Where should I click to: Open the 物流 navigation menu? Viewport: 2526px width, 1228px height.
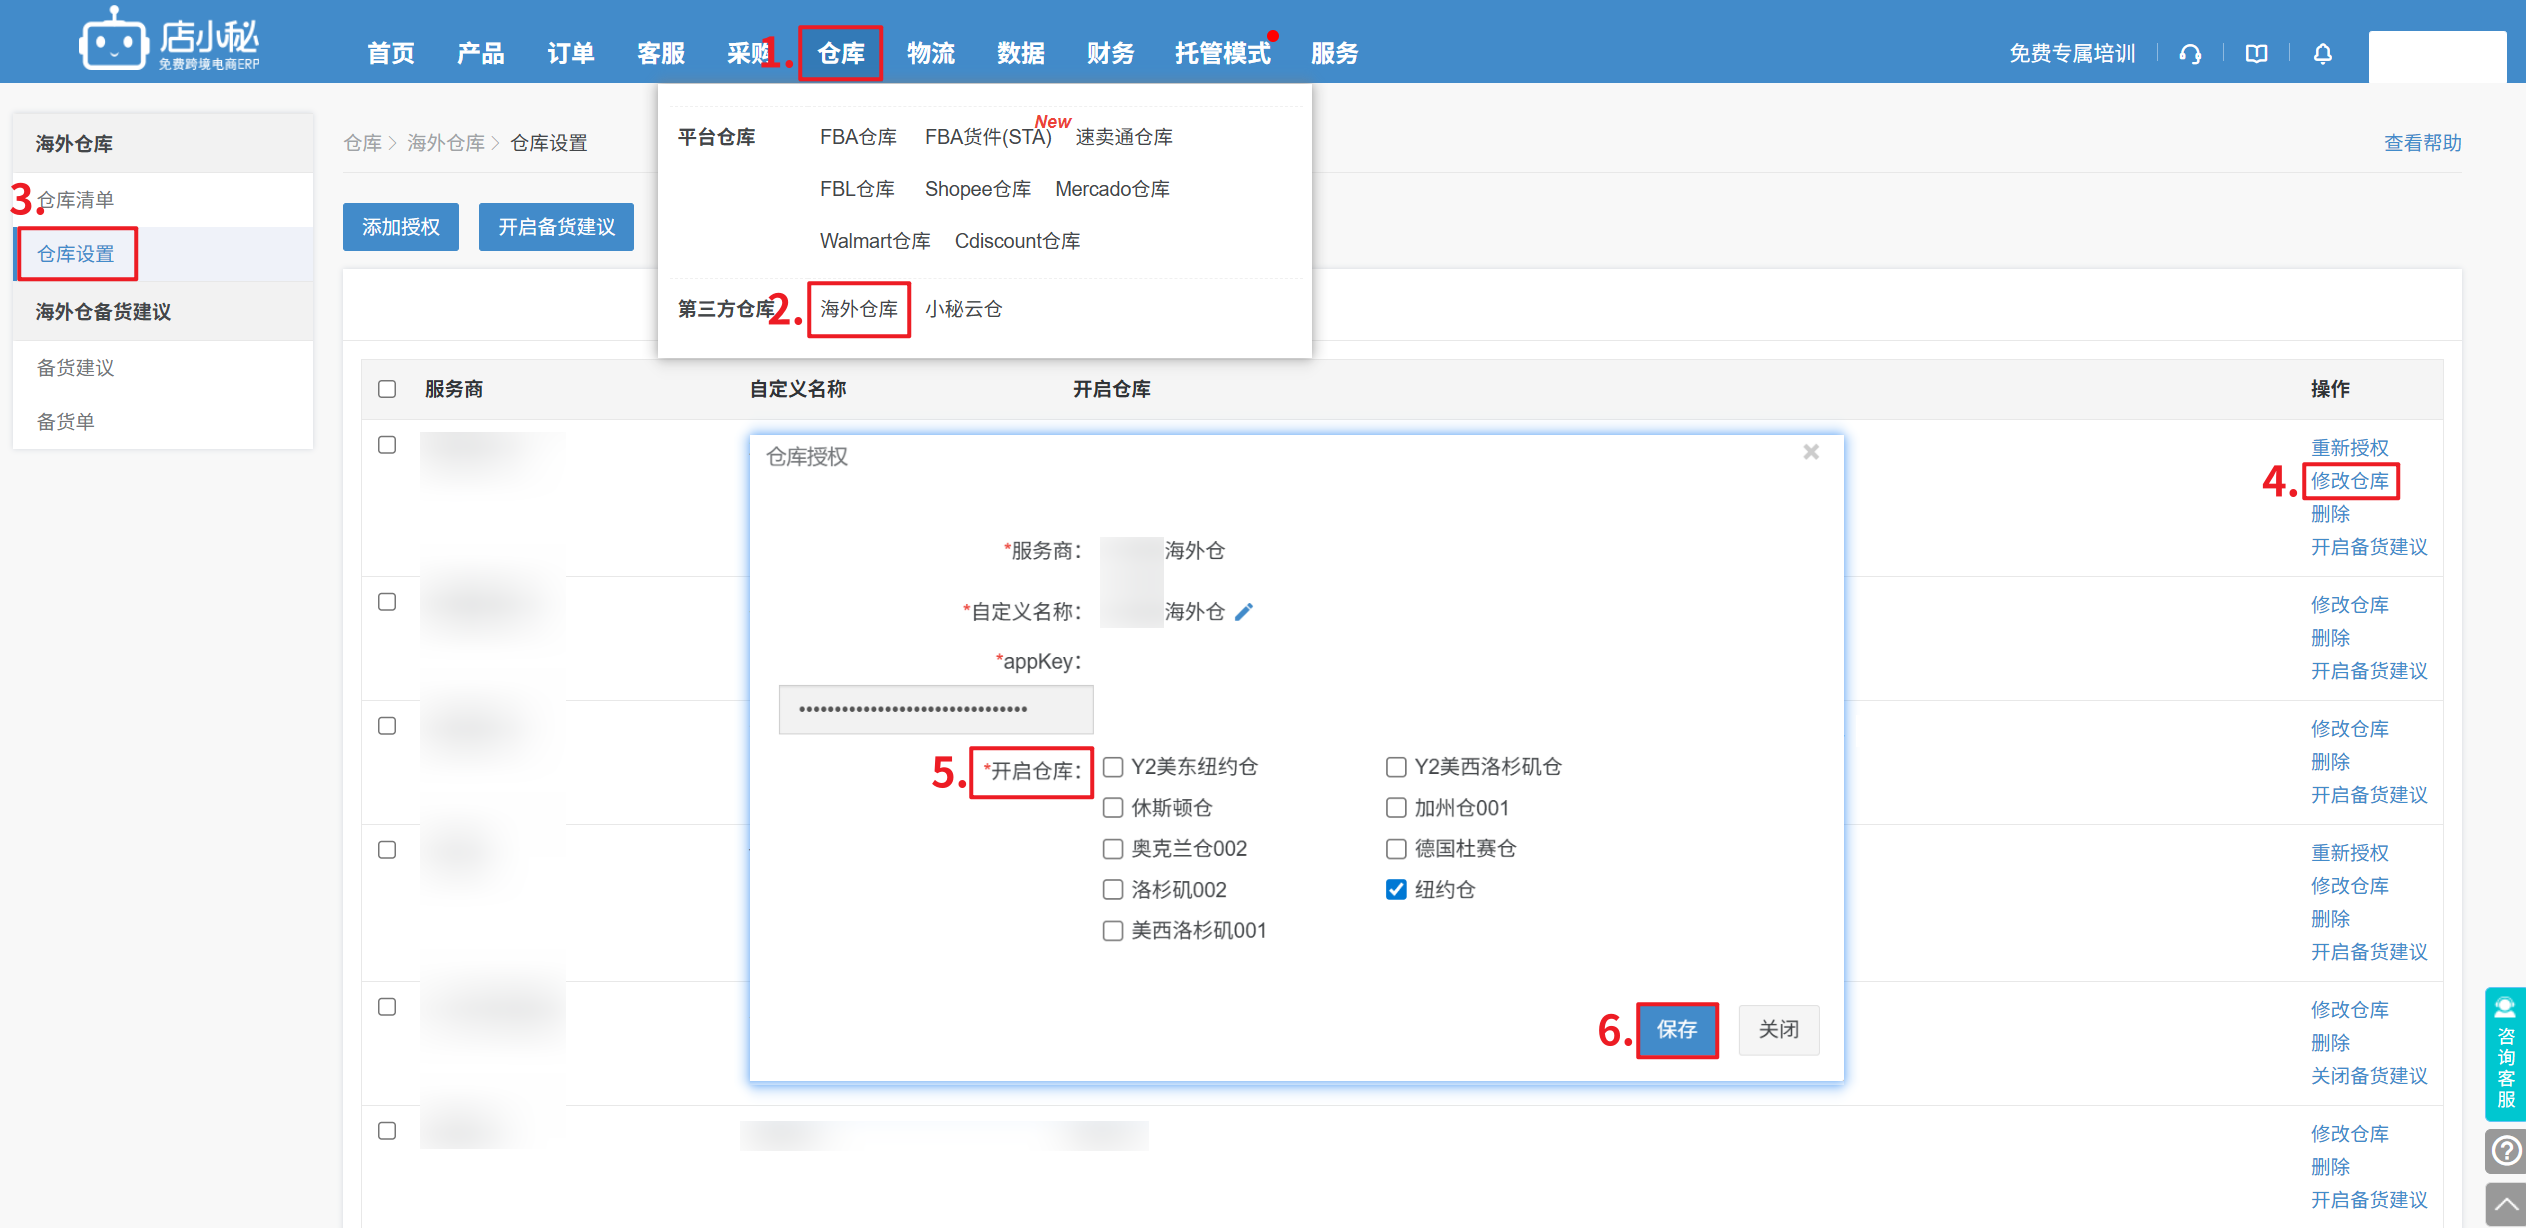(x=930, y=53)
